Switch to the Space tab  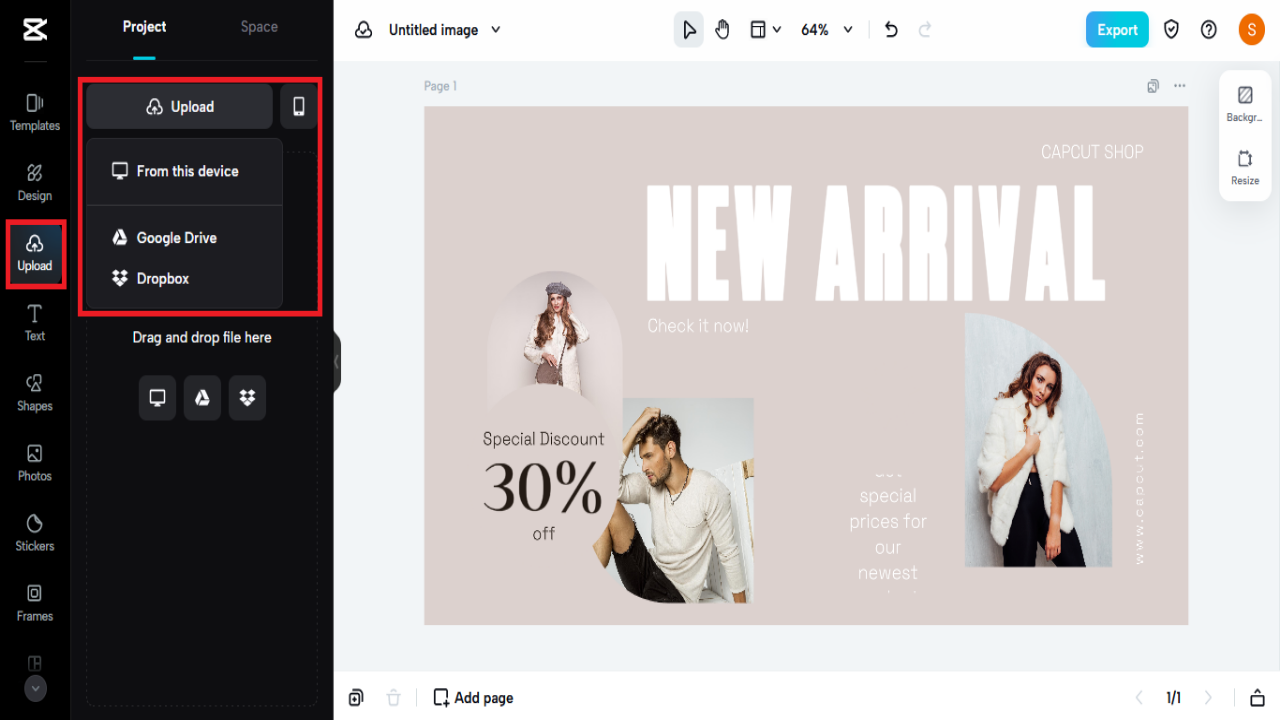(x=258, y=27)
